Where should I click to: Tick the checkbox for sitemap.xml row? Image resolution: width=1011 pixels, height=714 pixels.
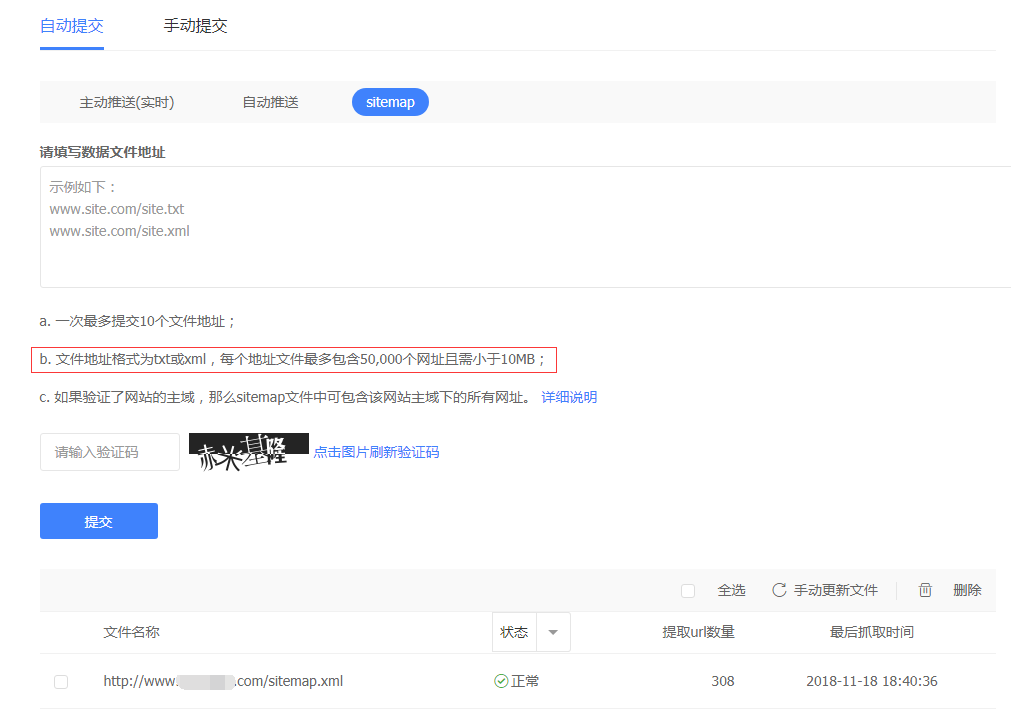tap(61, 682)
